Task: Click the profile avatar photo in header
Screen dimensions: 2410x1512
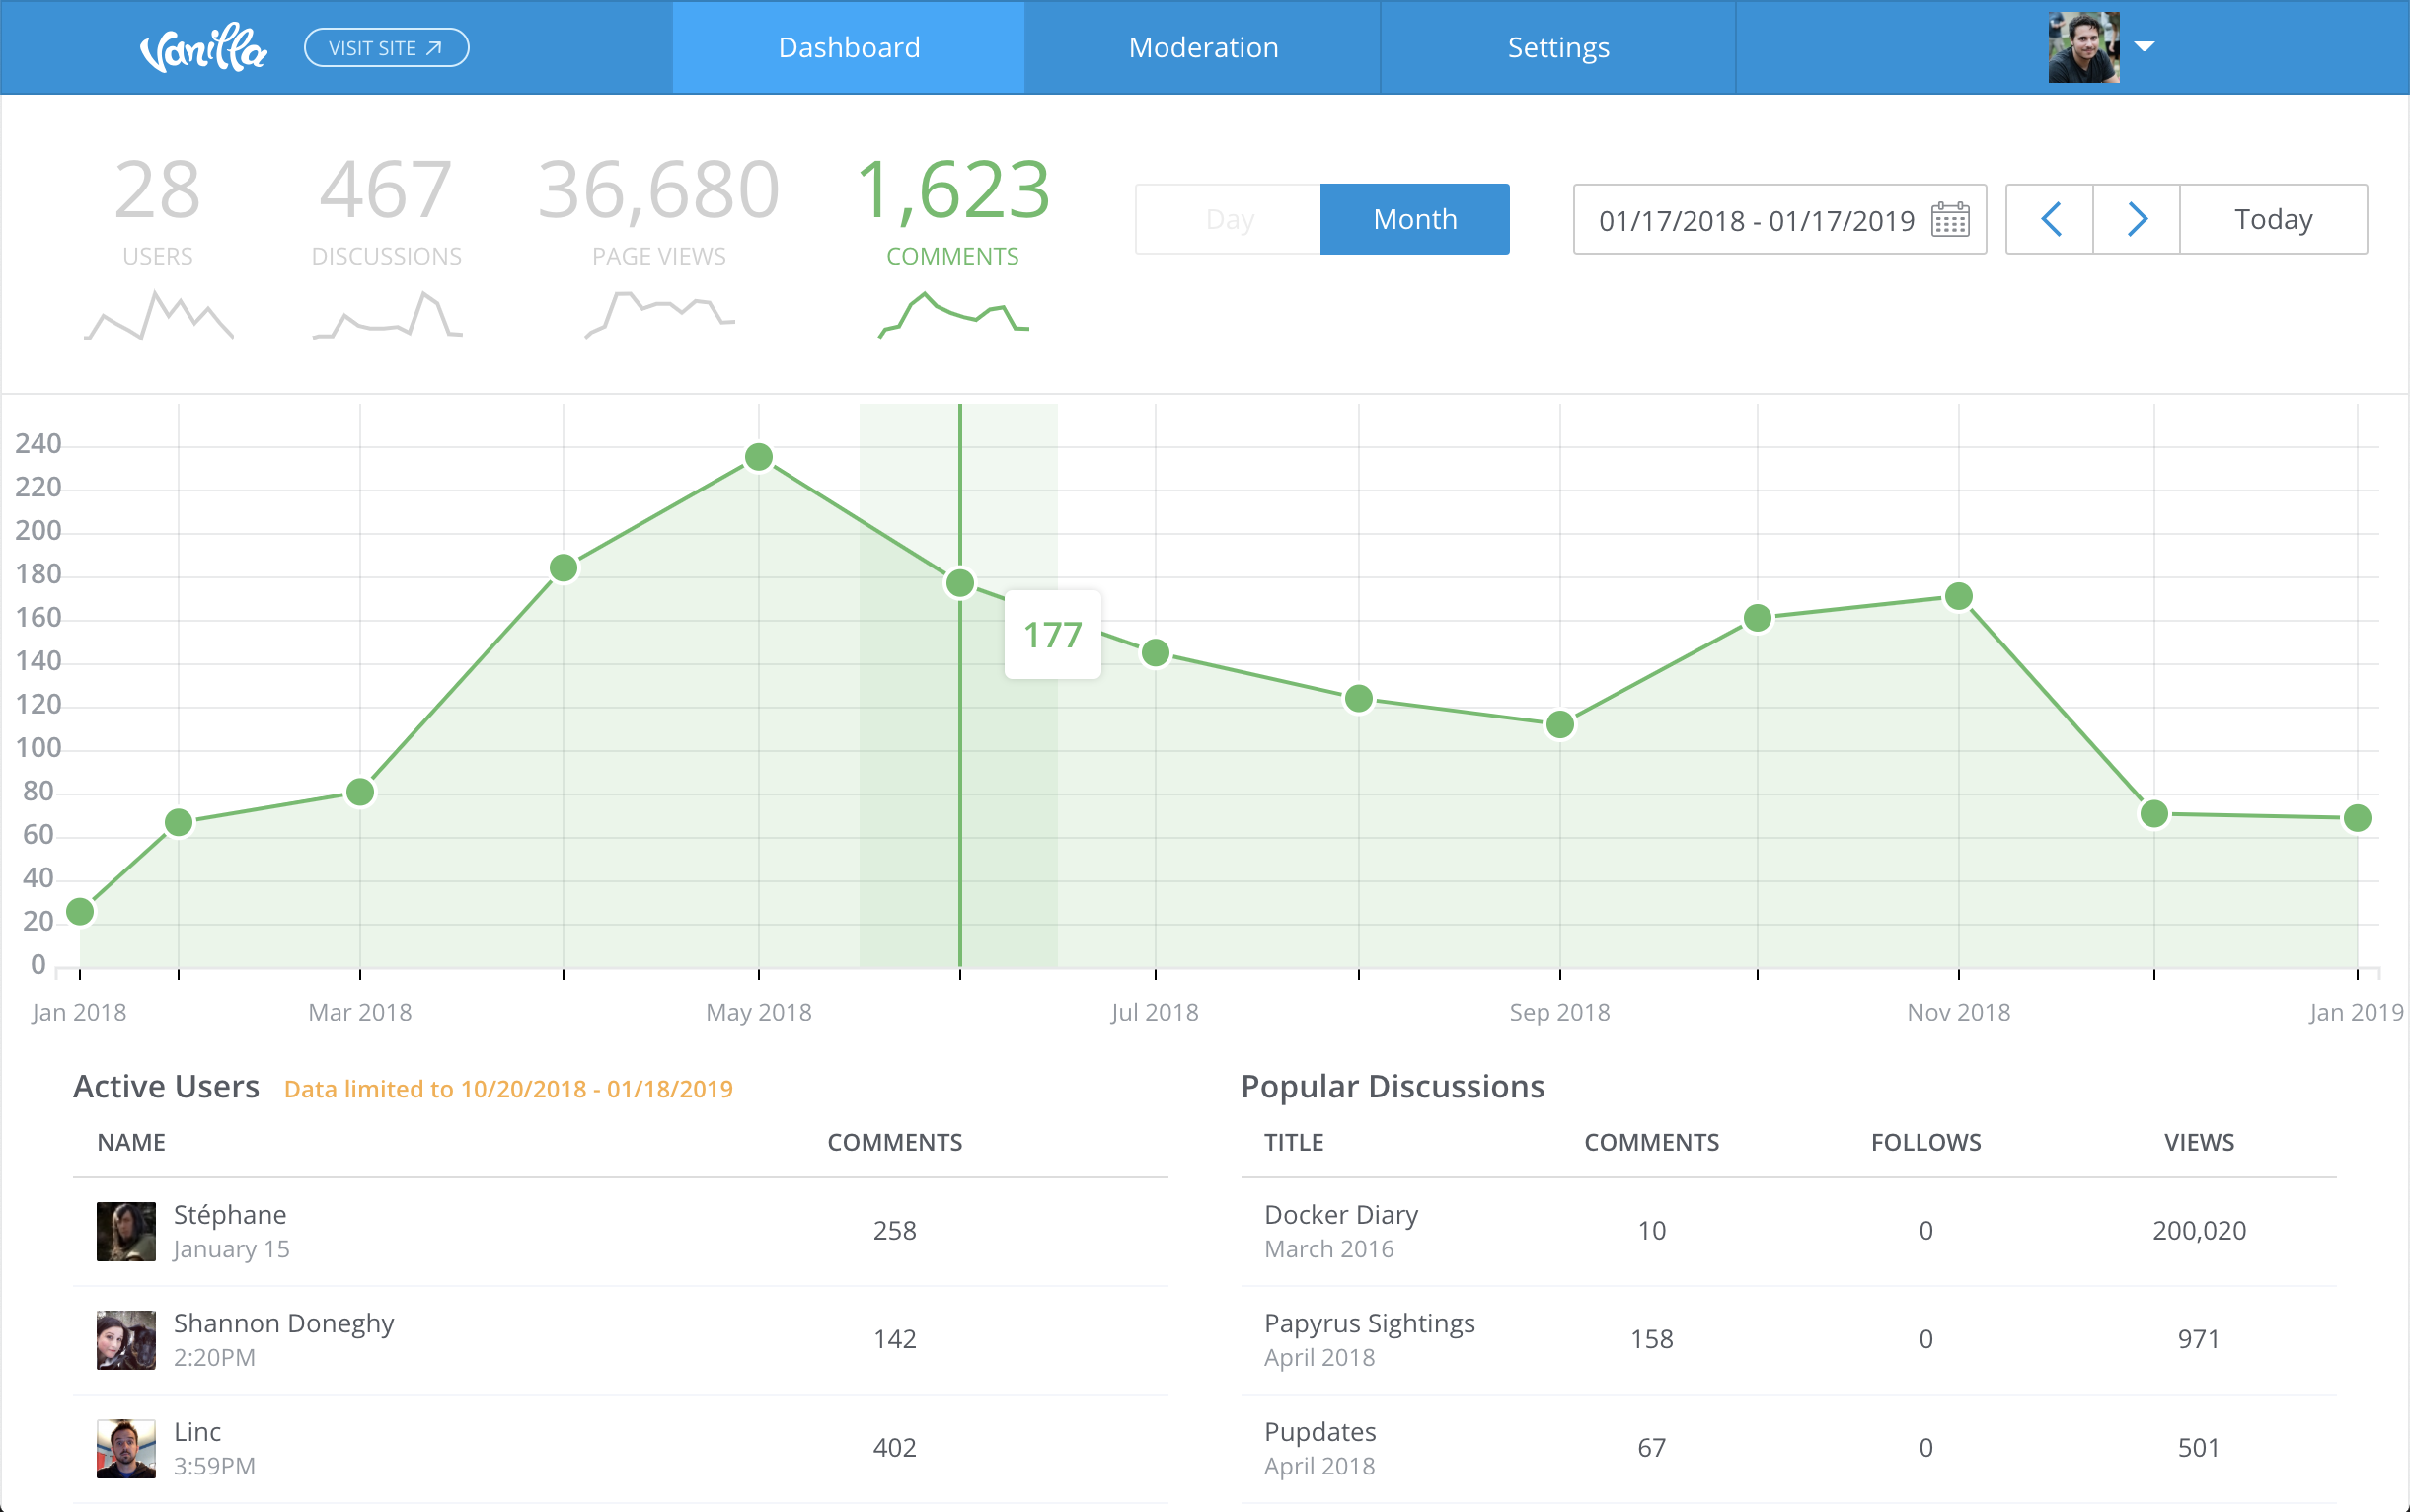Action: pyautogui.click(x=2083, y=48)
